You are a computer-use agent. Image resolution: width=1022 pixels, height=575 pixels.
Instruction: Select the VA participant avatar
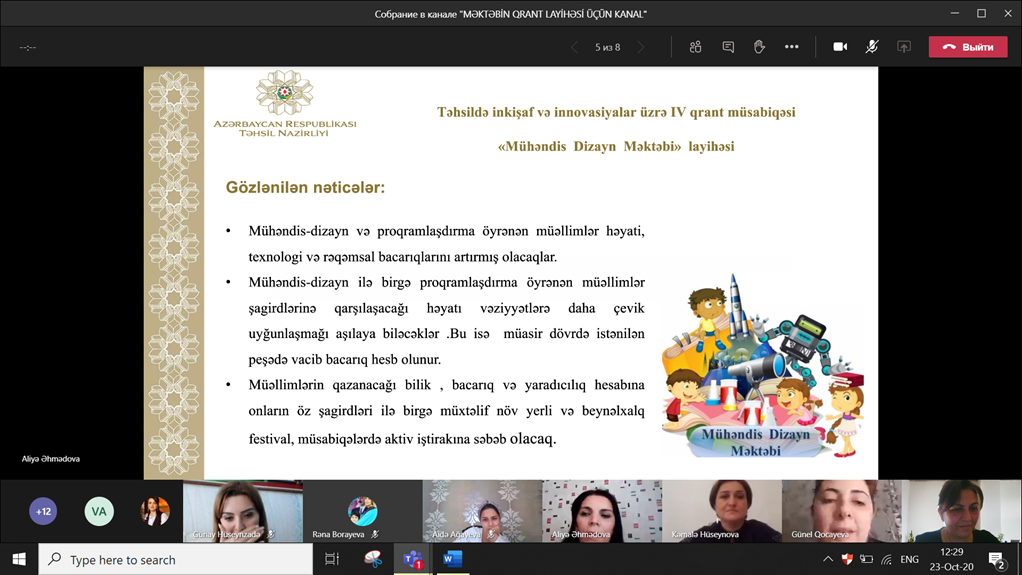[x=99, y=511]
